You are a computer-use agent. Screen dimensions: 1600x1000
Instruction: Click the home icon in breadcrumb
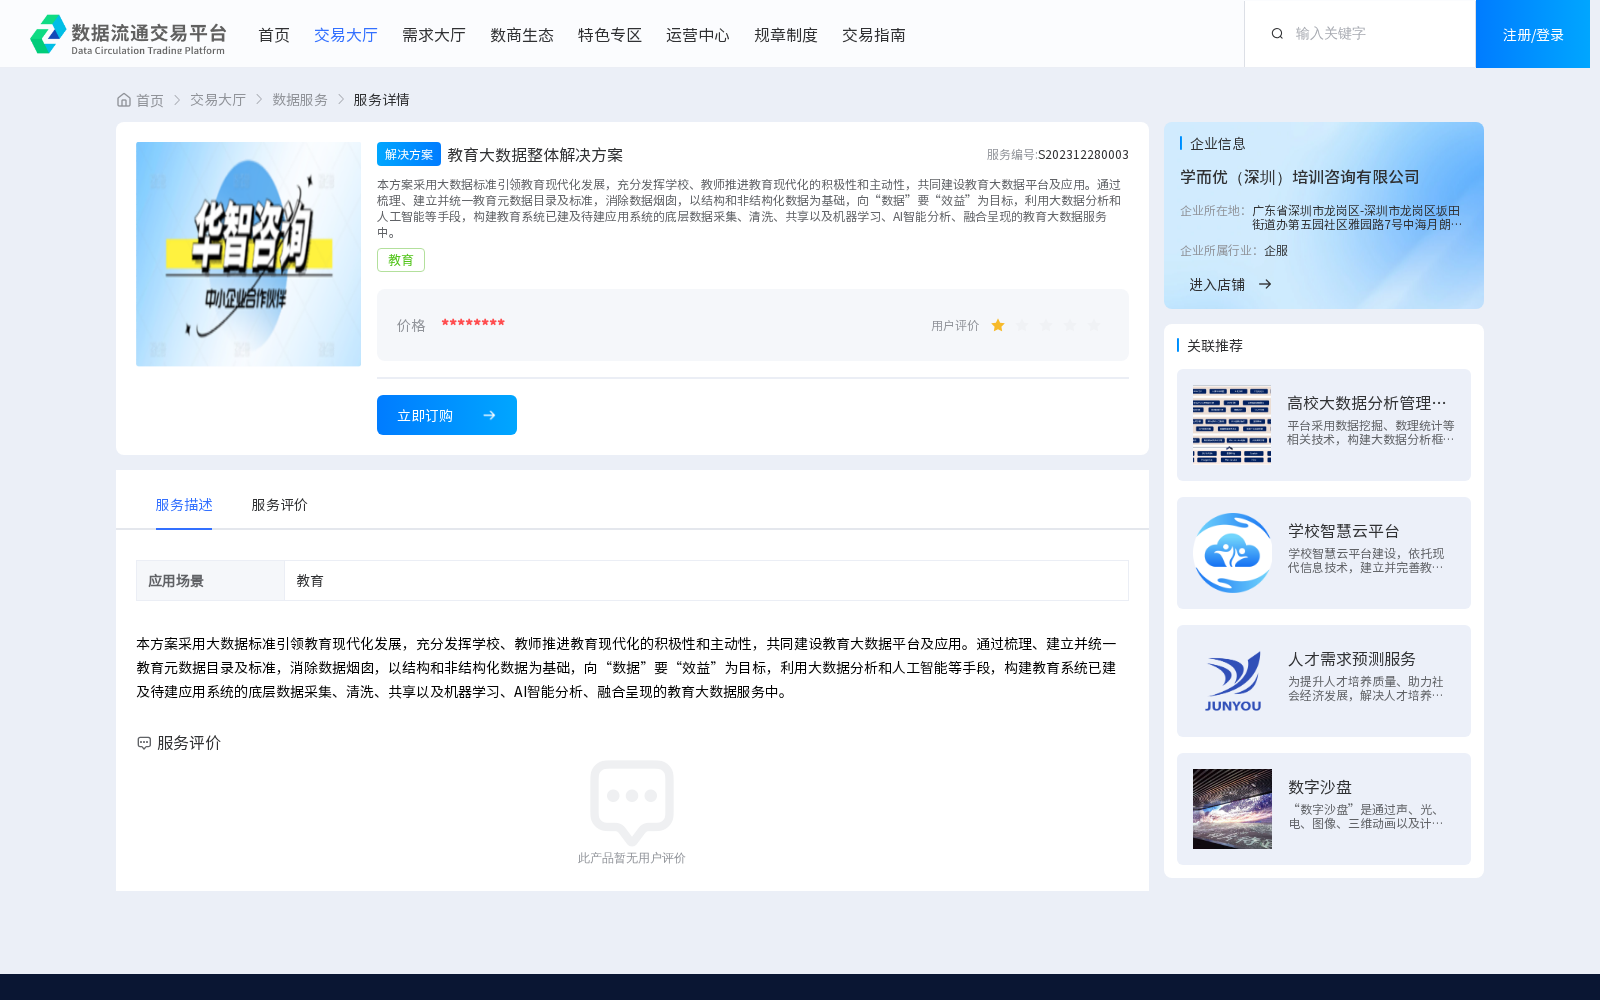[124, 100]
